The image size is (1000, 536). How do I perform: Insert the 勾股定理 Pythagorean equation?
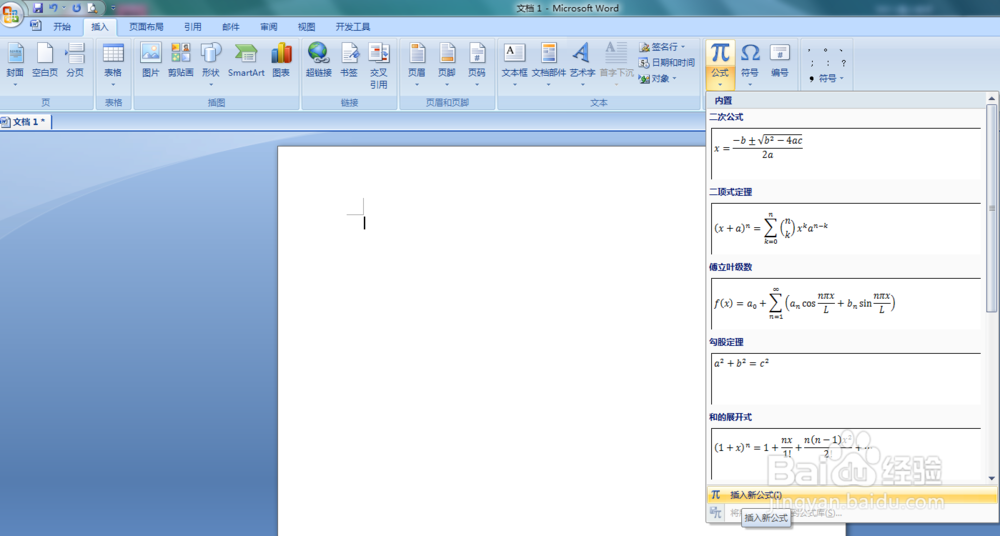click(x=846, y=378)
